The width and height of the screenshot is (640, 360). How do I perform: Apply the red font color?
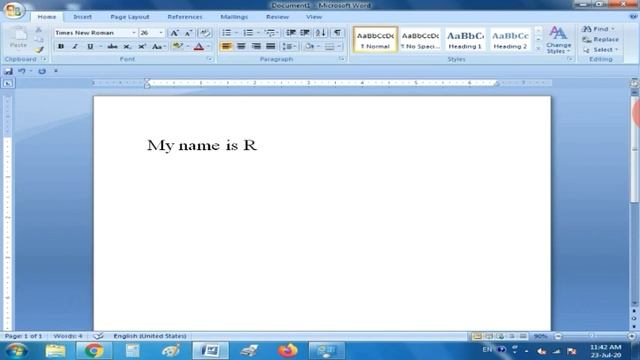pyautogui.click(x=199, y=47)
